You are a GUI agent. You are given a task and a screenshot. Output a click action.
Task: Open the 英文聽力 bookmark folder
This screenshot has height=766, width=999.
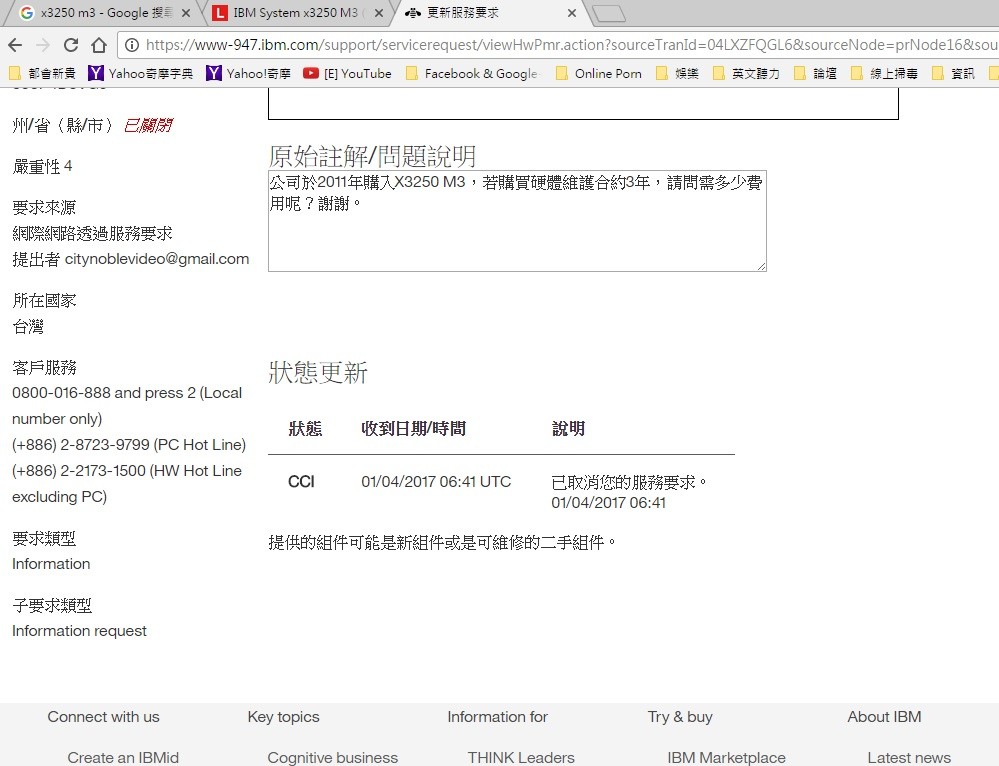[x=746, y=73]
